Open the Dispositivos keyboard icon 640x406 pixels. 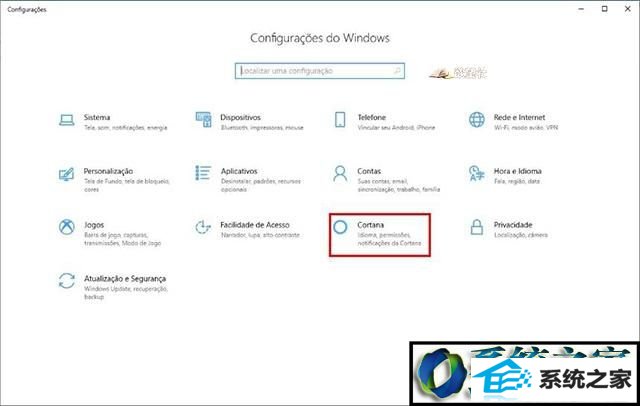(x=203, y=120)
